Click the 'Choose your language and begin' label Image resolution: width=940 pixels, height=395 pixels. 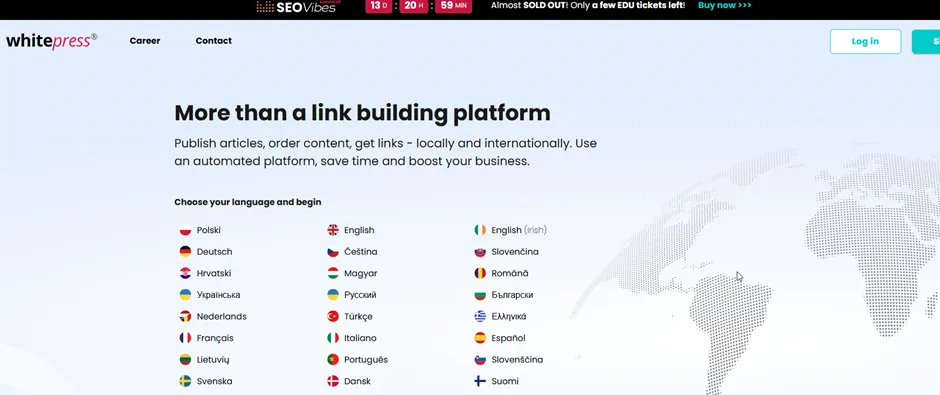point(248,203)
